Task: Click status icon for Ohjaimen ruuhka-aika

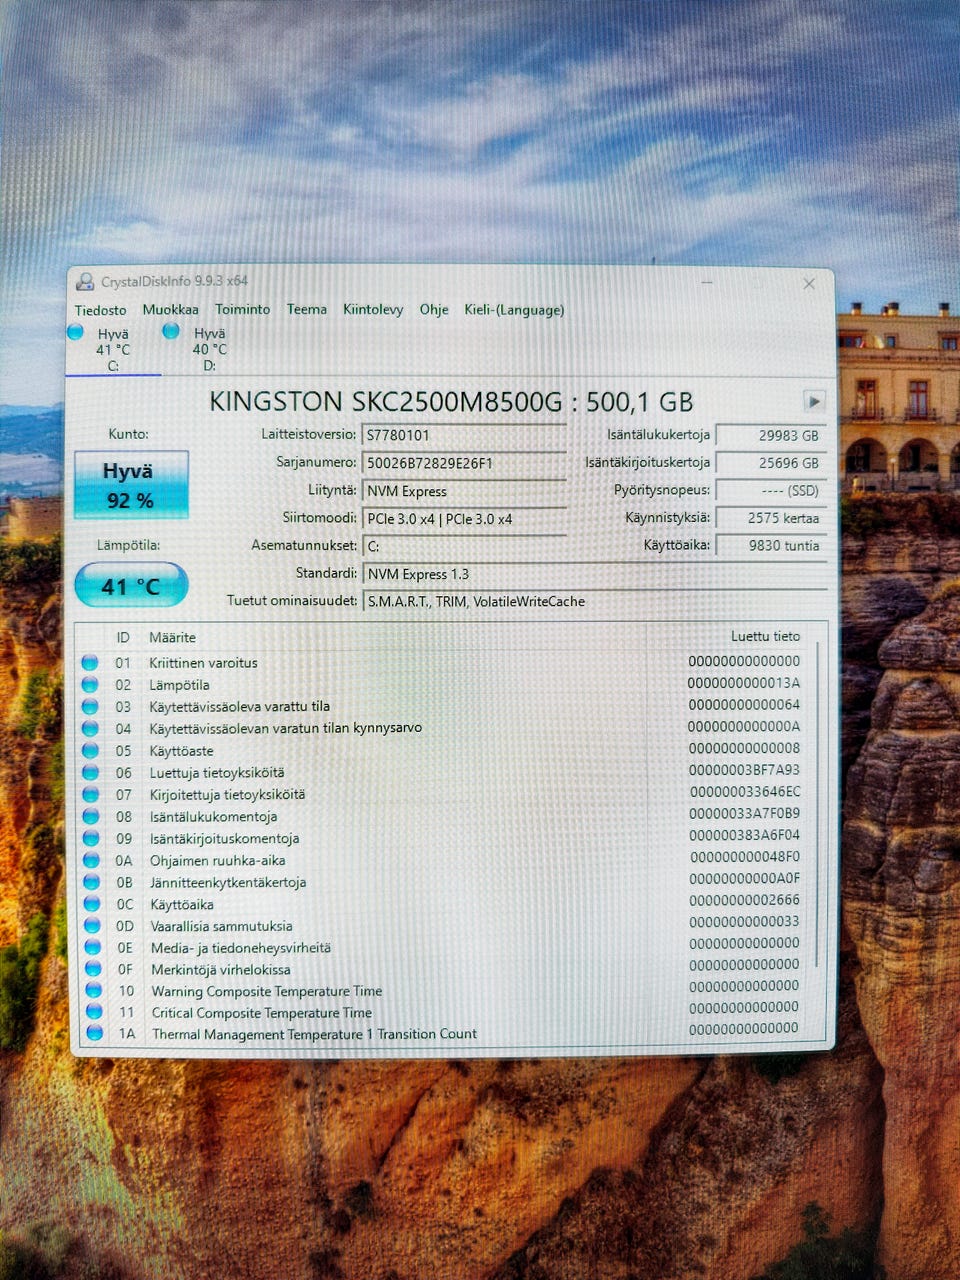Action: 92,860
